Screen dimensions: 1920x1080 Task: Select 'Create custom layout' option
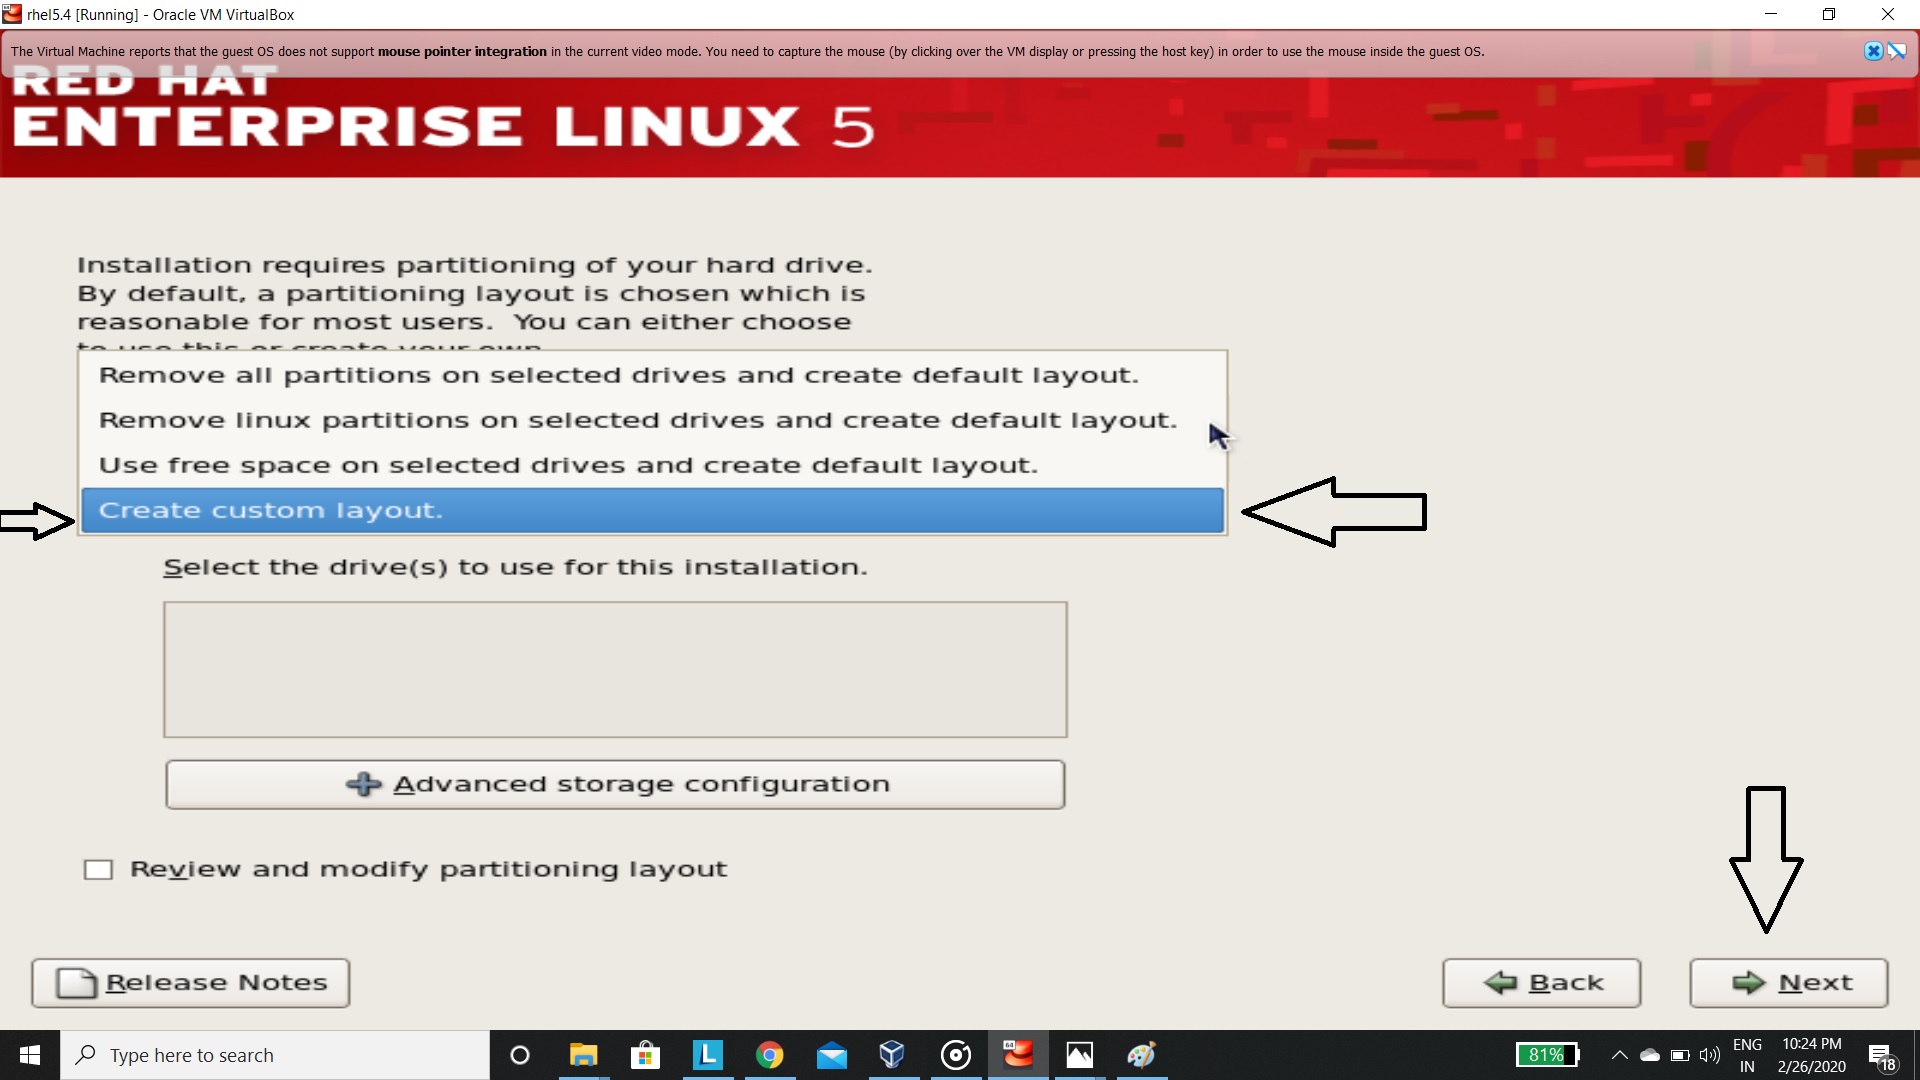[651, 510]
